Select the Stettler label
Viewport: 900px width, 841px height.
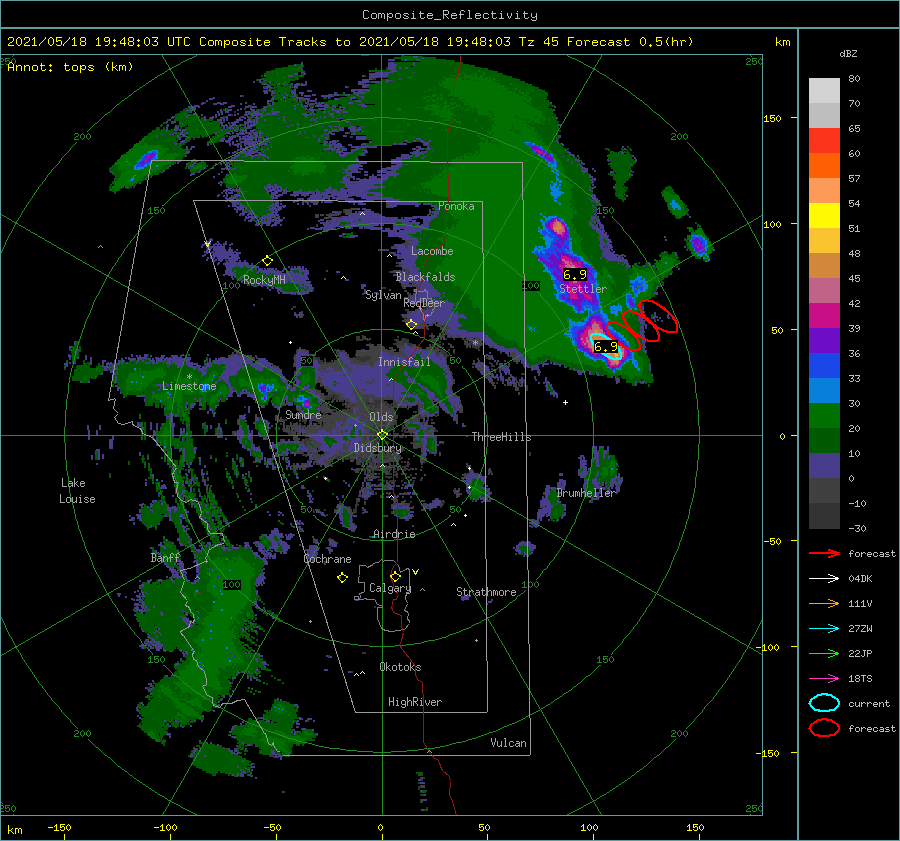click(x=583, y=289)
